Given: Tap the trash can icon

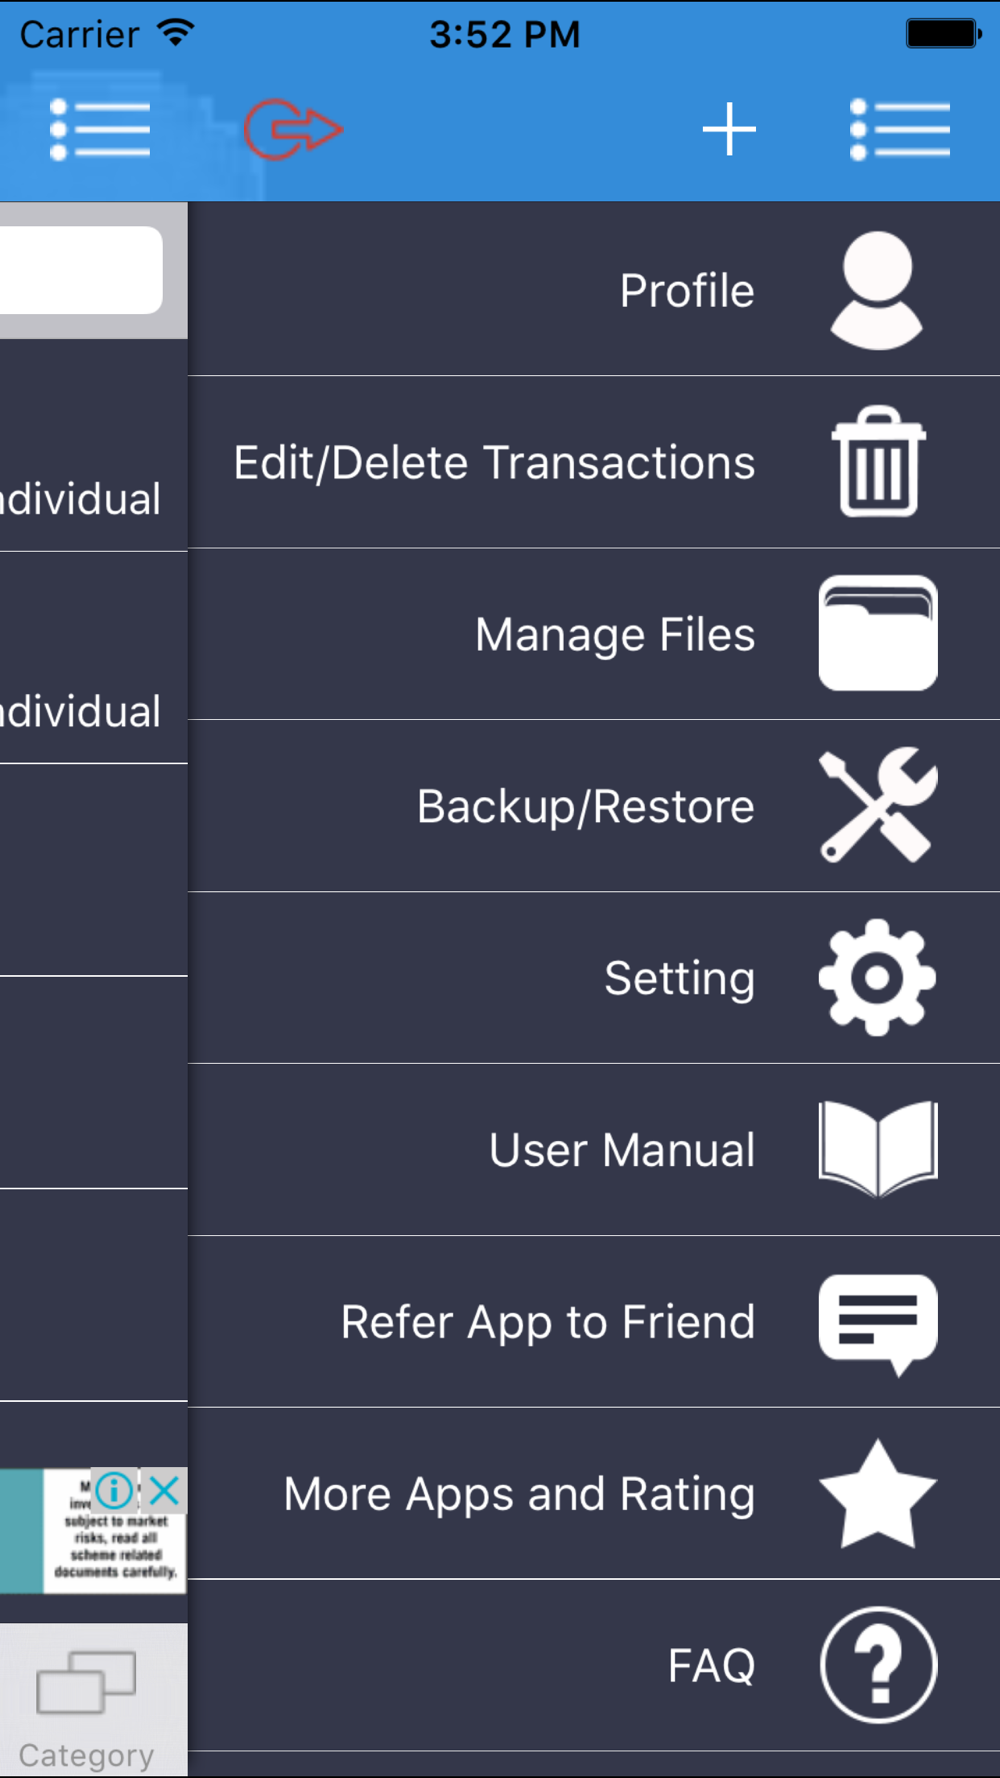Looking at the screenshot, I should pyautogui.click(x=879, y=461).
